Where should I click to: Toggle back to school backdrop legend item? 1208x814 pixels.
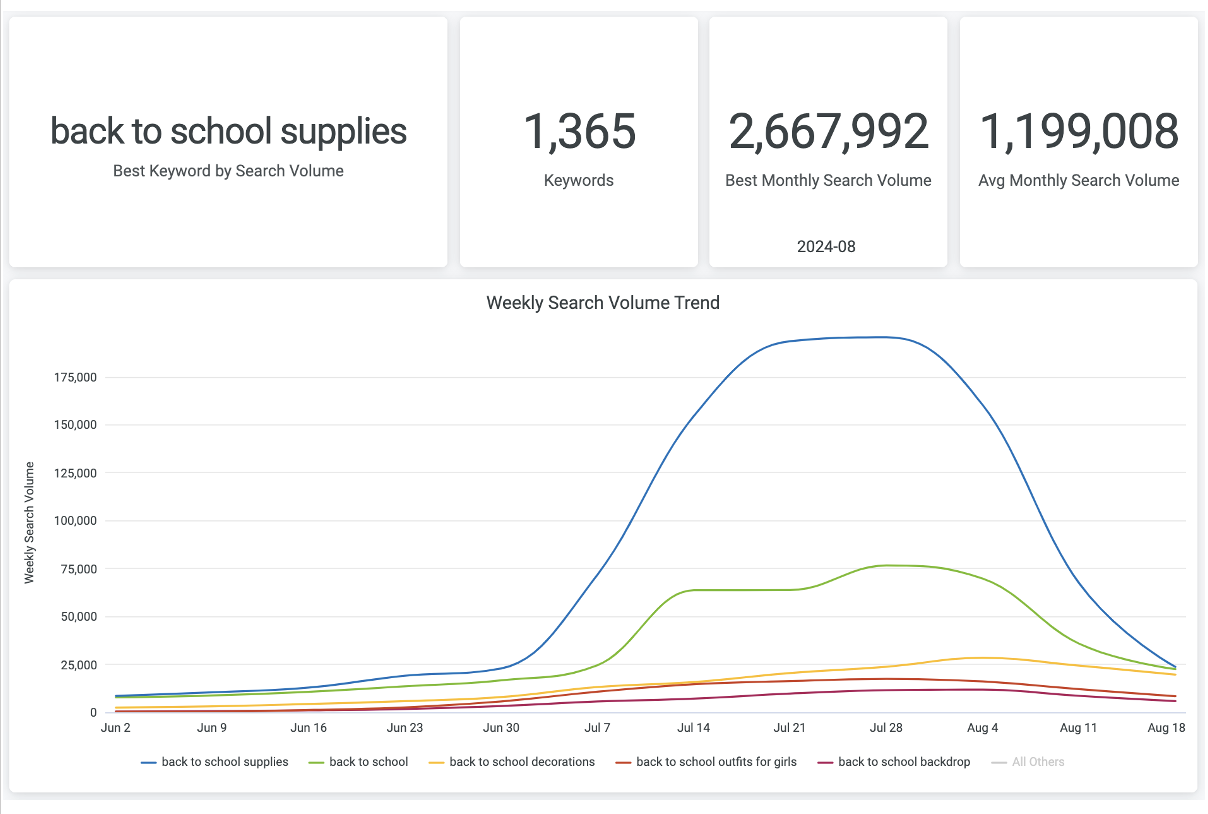pos(893,762)
